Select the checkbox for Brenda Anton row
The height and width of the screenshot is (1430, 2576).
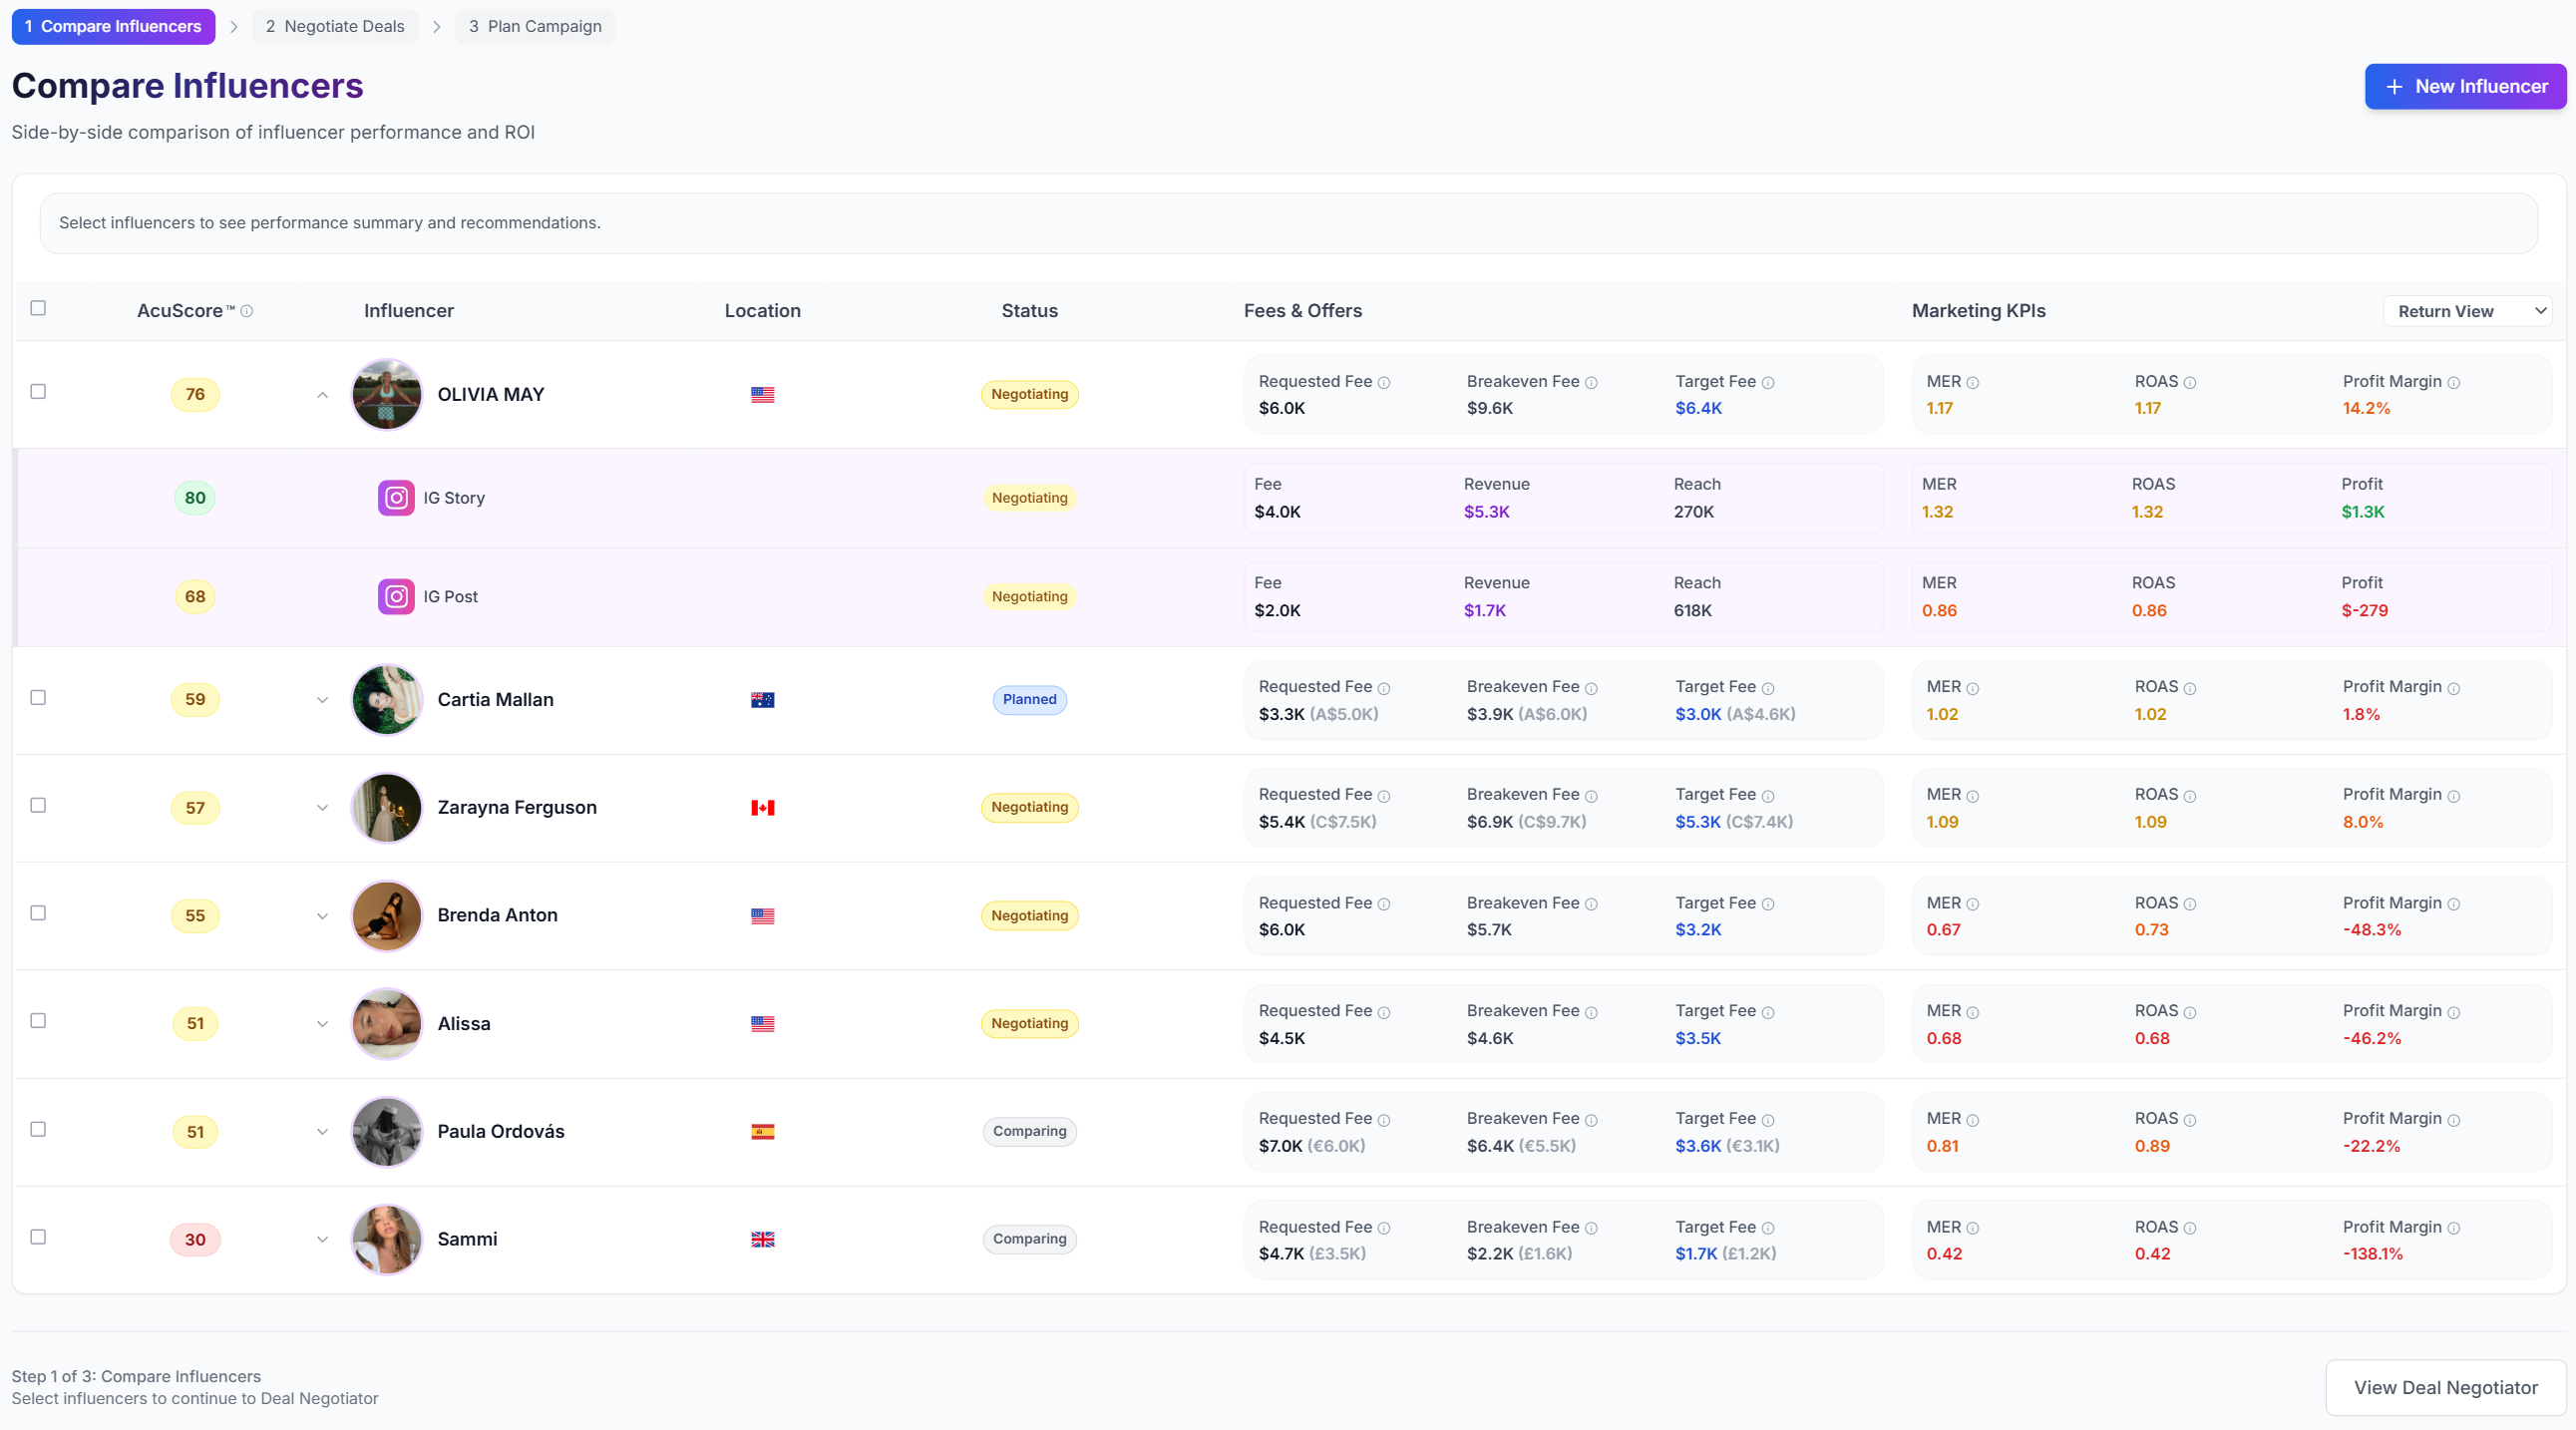(x=38, y=913)
